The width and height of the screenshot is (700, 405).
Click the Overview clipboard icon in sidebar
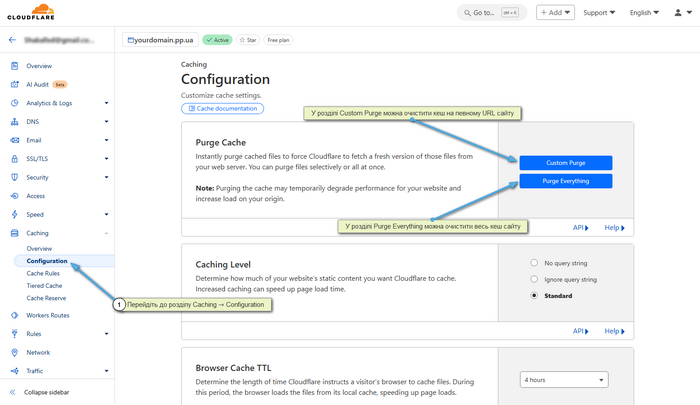(x=14, y=66)
